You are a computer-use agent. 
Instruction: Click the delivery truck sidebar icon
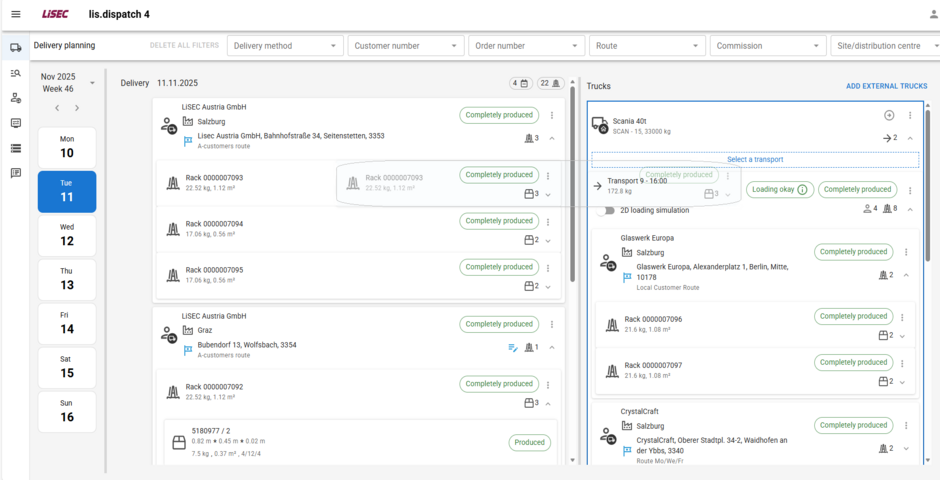point(15,47)
